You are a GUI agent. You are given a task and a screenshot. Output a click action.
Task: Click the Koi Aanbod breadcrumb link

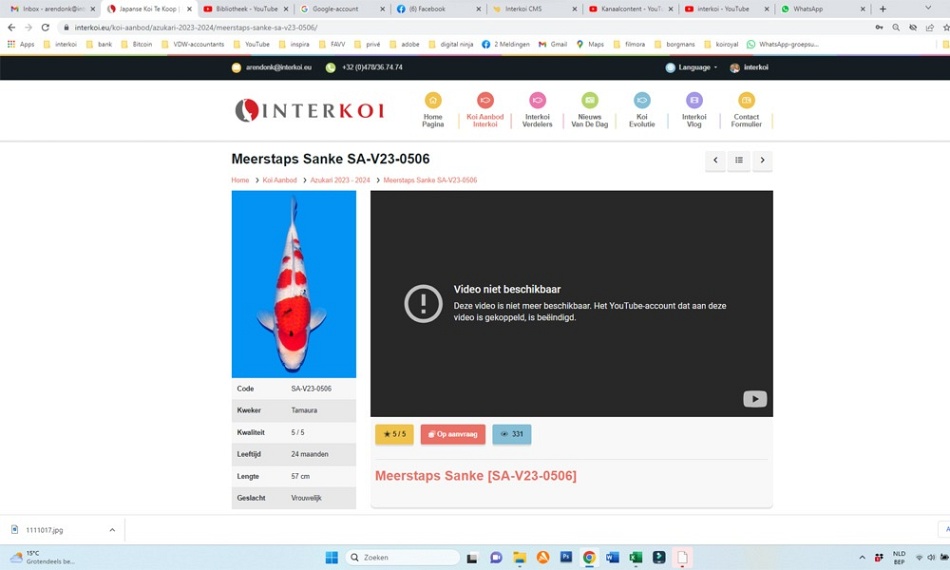tap(279, 181)
